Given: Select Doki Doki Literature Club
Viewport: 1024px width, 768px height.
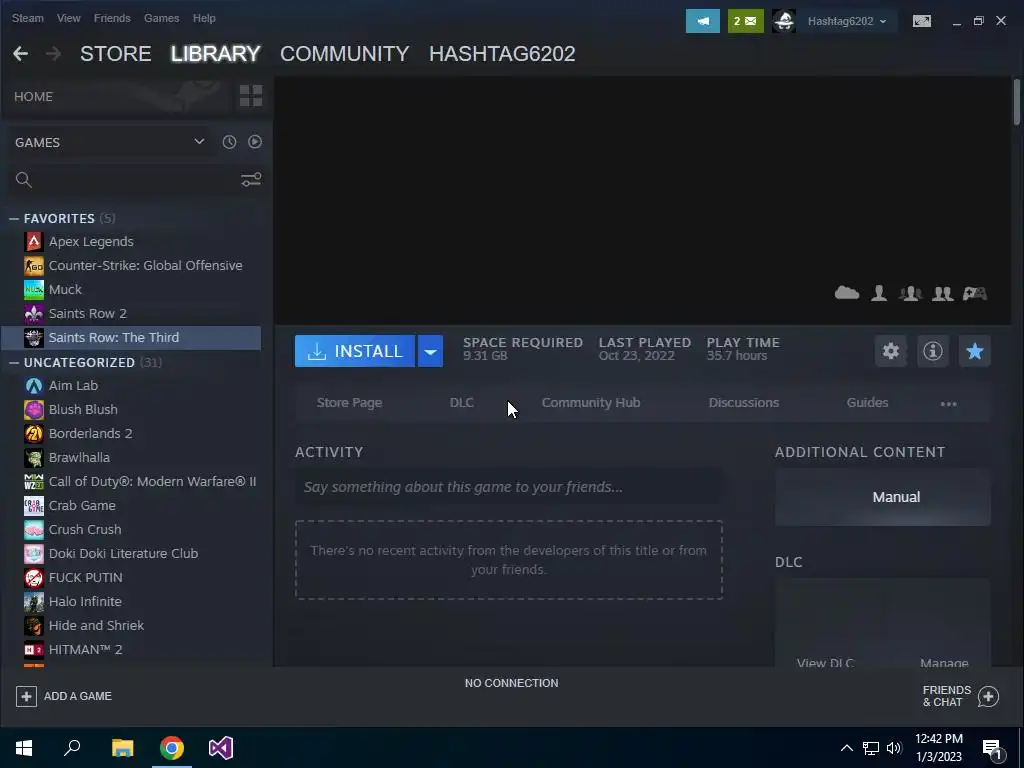Looking at the screenshot, I should [131, 554].
